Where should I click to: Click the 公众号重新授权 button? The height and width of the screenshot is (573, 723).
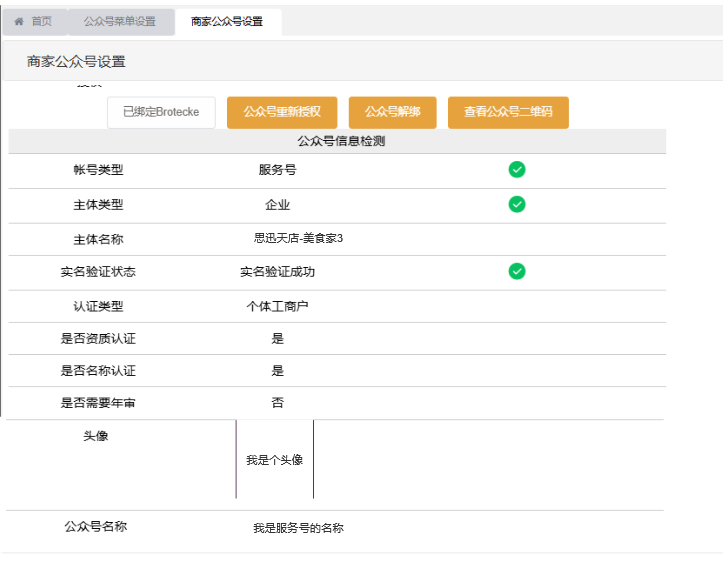(282, 112)
